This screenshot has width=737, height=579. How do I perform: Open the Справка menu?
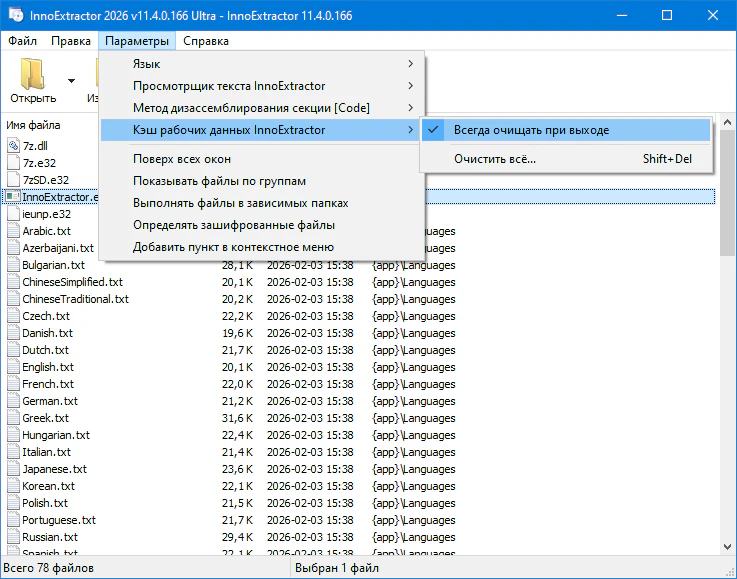click(206, 41)
